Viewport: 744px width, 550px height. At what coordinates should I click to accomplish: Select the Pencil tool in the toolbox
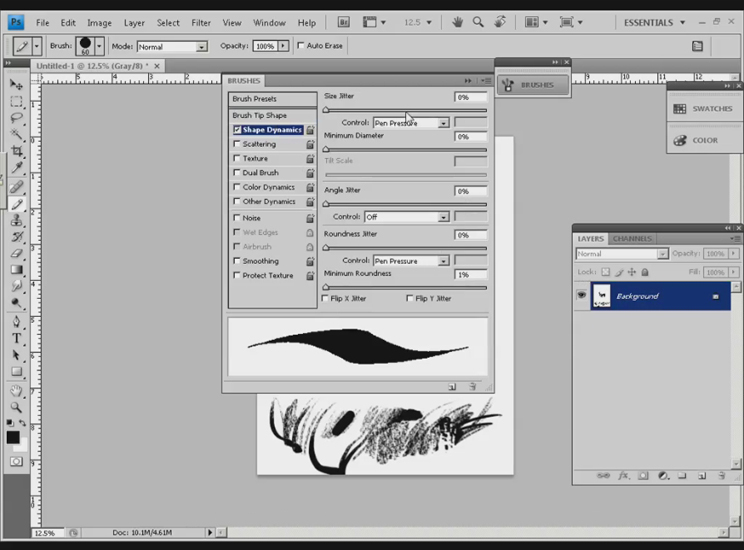pos(16,204)
